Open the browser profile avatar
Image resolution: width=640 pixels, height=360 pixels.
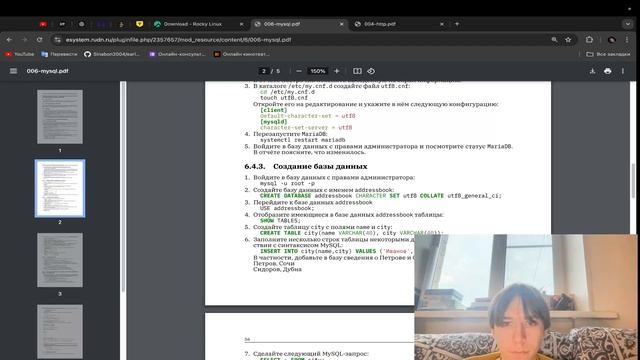coord(611,40)
